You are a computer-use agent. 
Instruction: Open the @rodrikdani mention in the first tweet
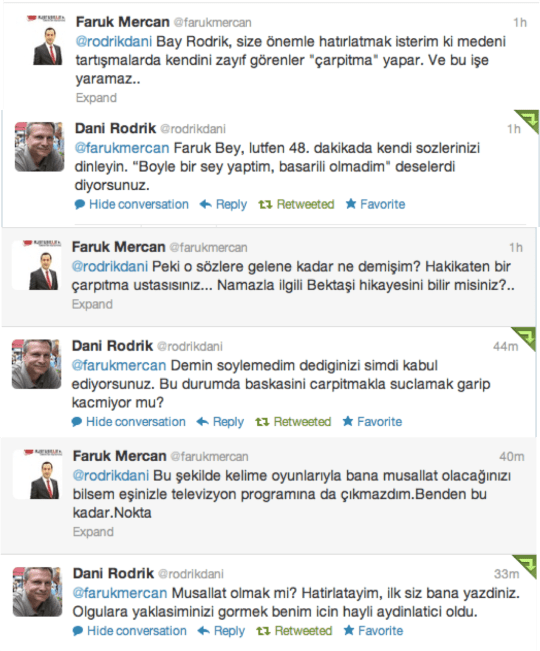pos(114,42)
